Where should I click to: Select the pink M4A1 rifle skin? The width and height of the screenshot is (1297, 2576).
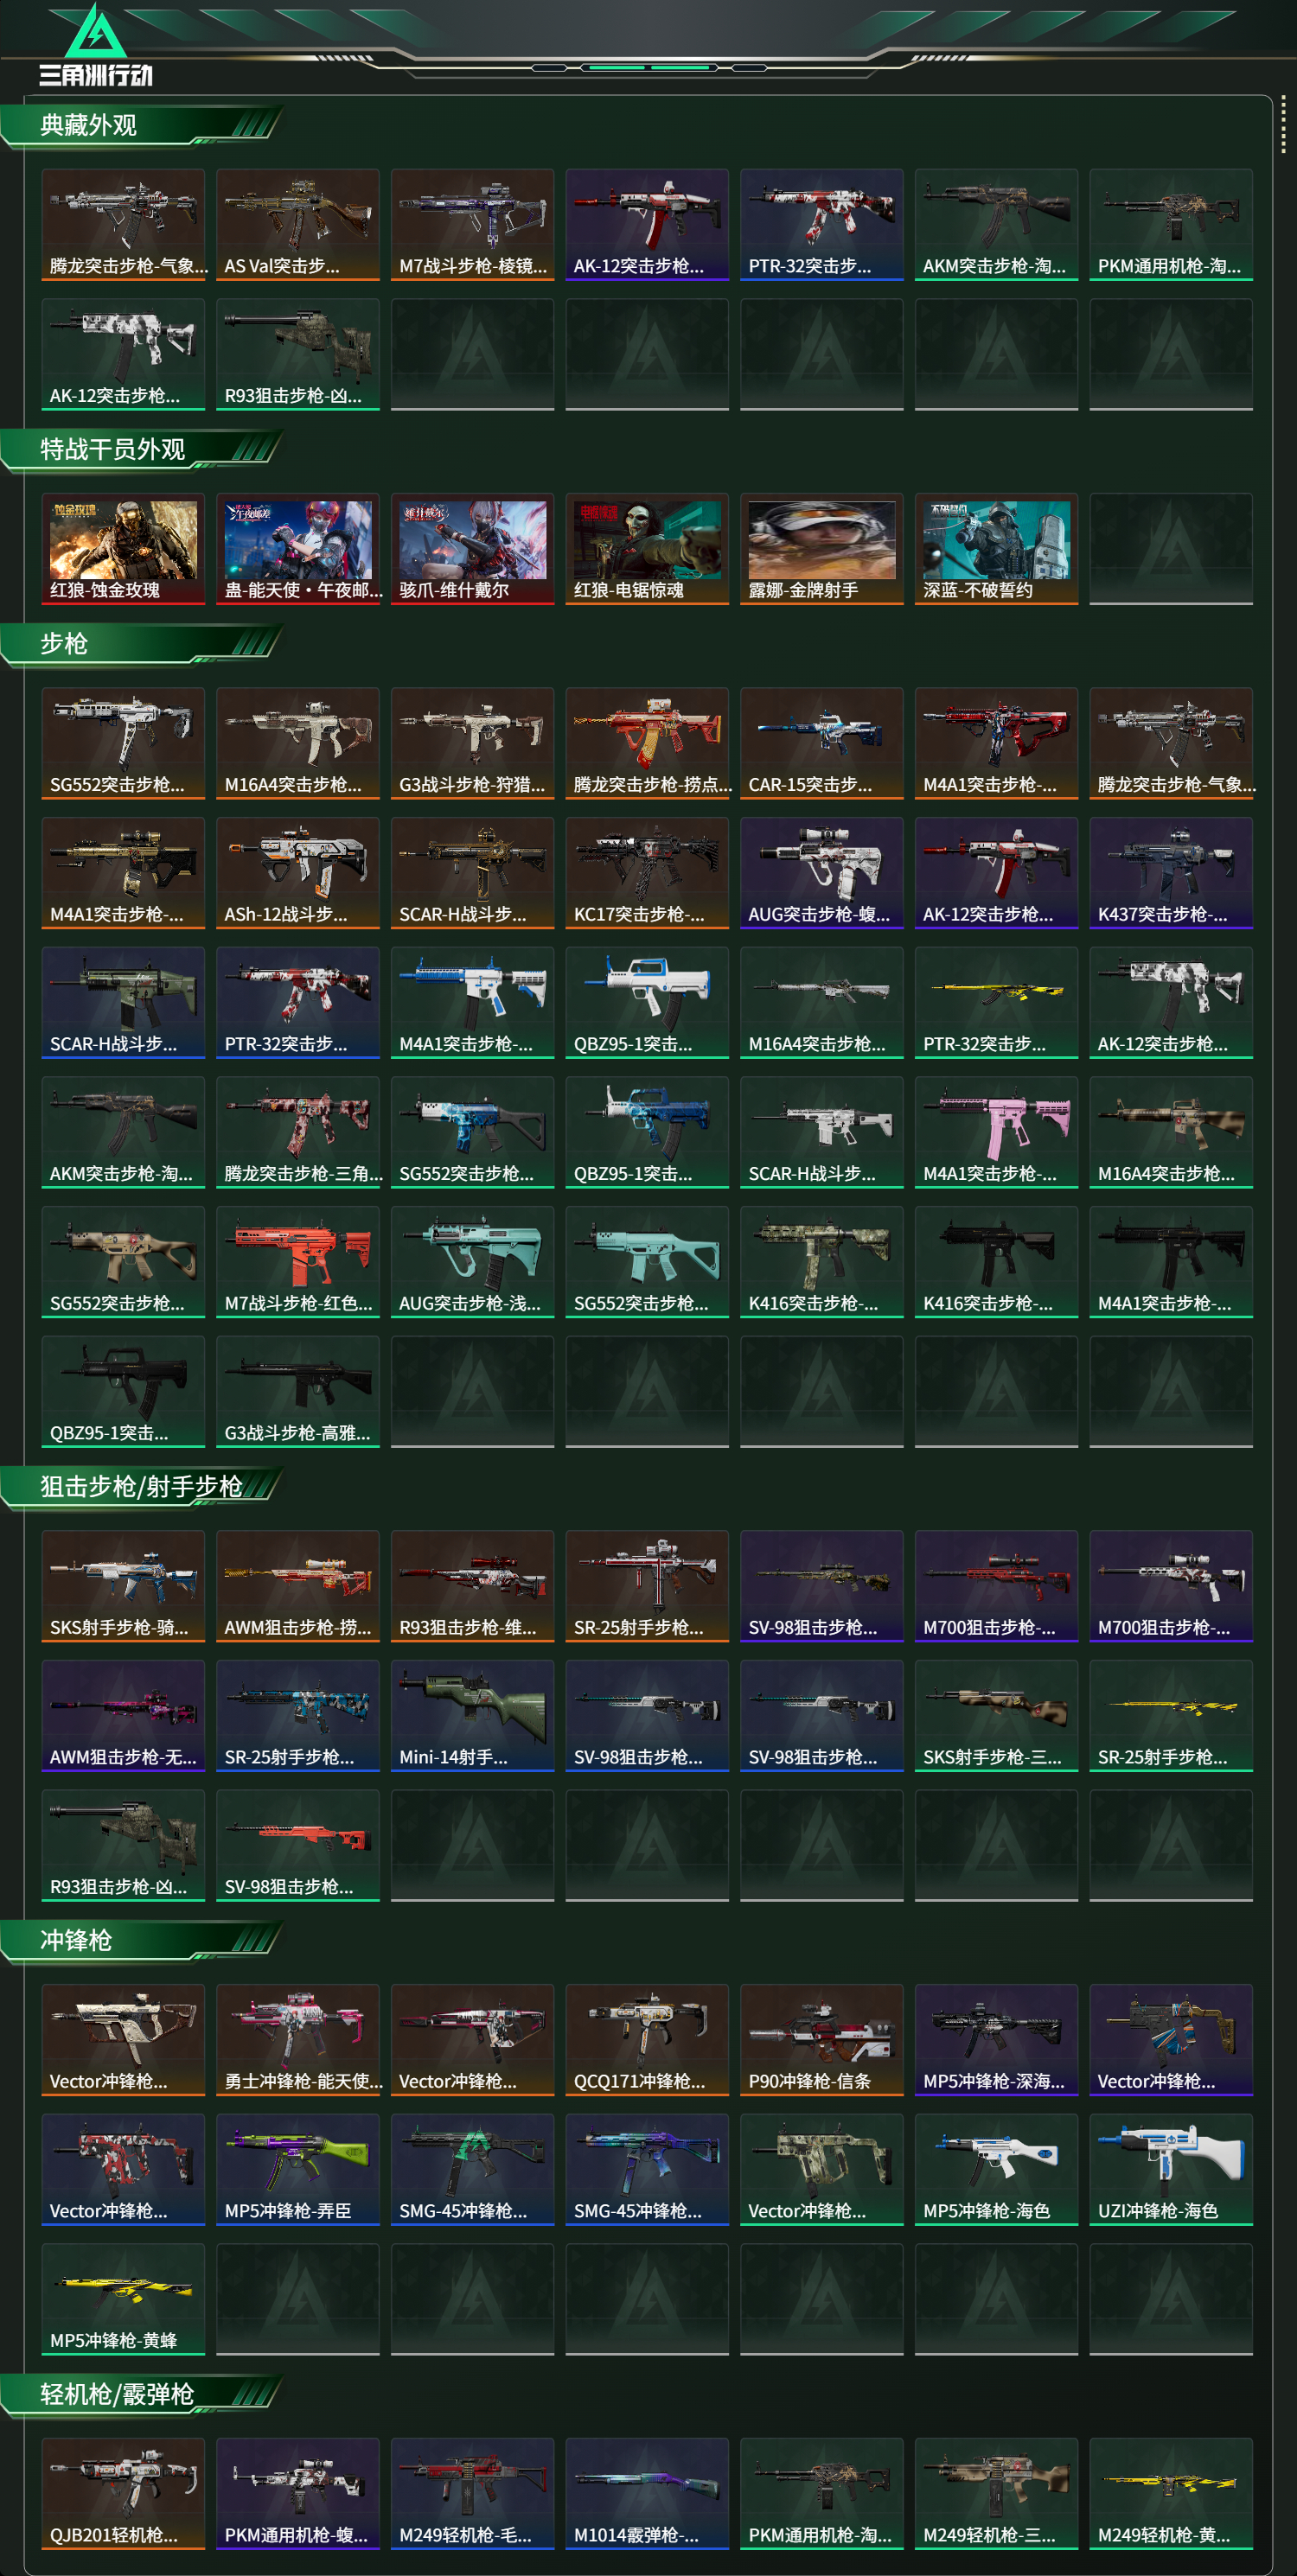click(x=996, y=1131)
